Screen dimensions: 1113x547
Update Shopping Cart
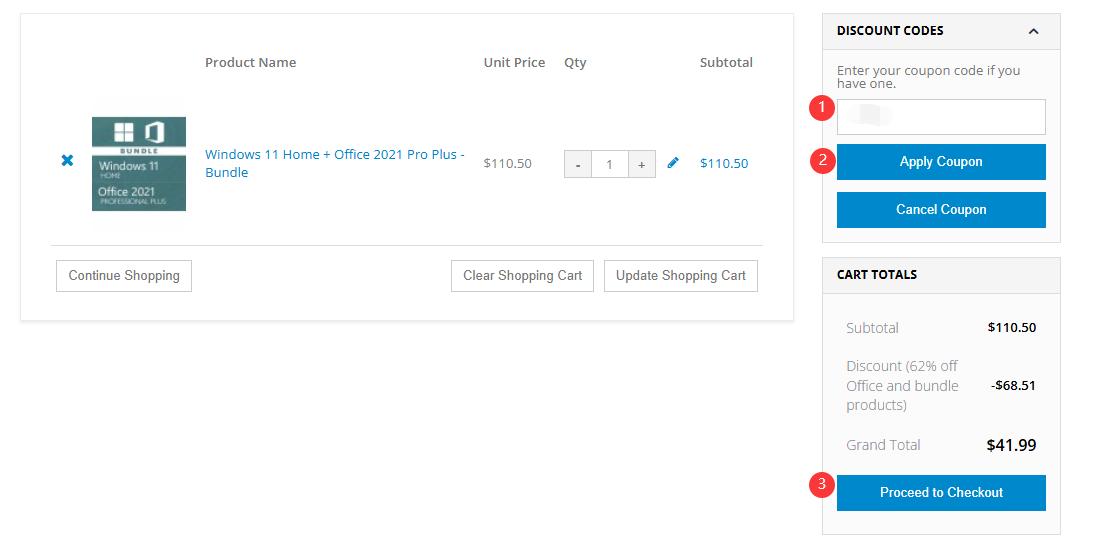point(681,276)
